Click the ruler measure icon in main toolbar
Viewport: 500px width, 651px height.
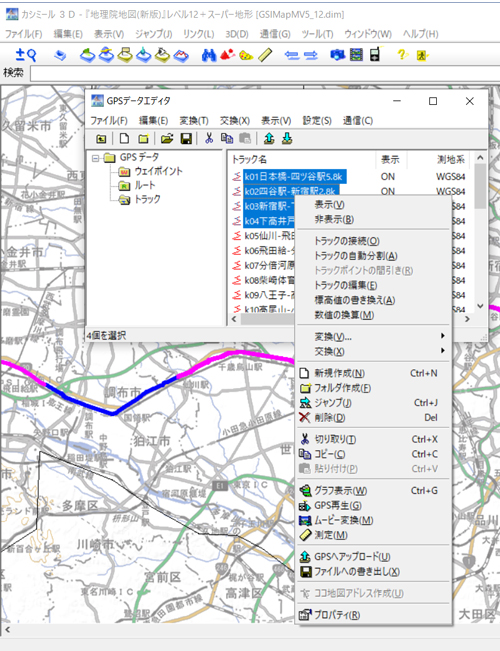point(265,55)
